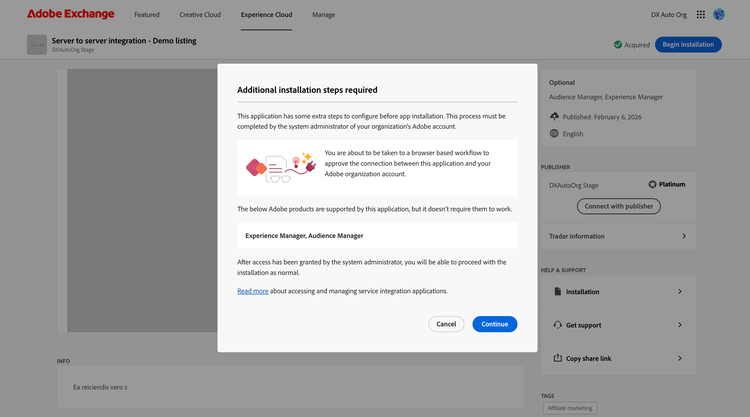This screenshot has width=750, height=417.
Task: Click the Experience Manager, Audience Manager box
Action: [x=377, y=235]
